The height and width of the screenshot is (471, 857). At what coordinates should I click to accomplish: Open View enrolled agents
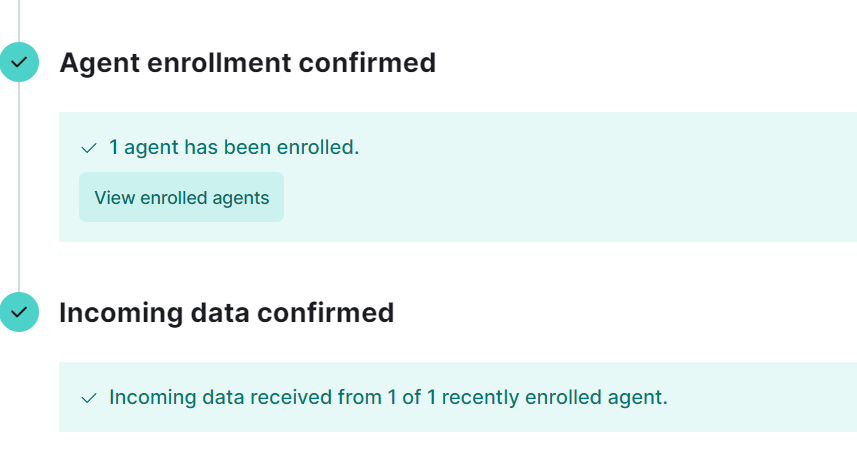[x=181, y=197]
